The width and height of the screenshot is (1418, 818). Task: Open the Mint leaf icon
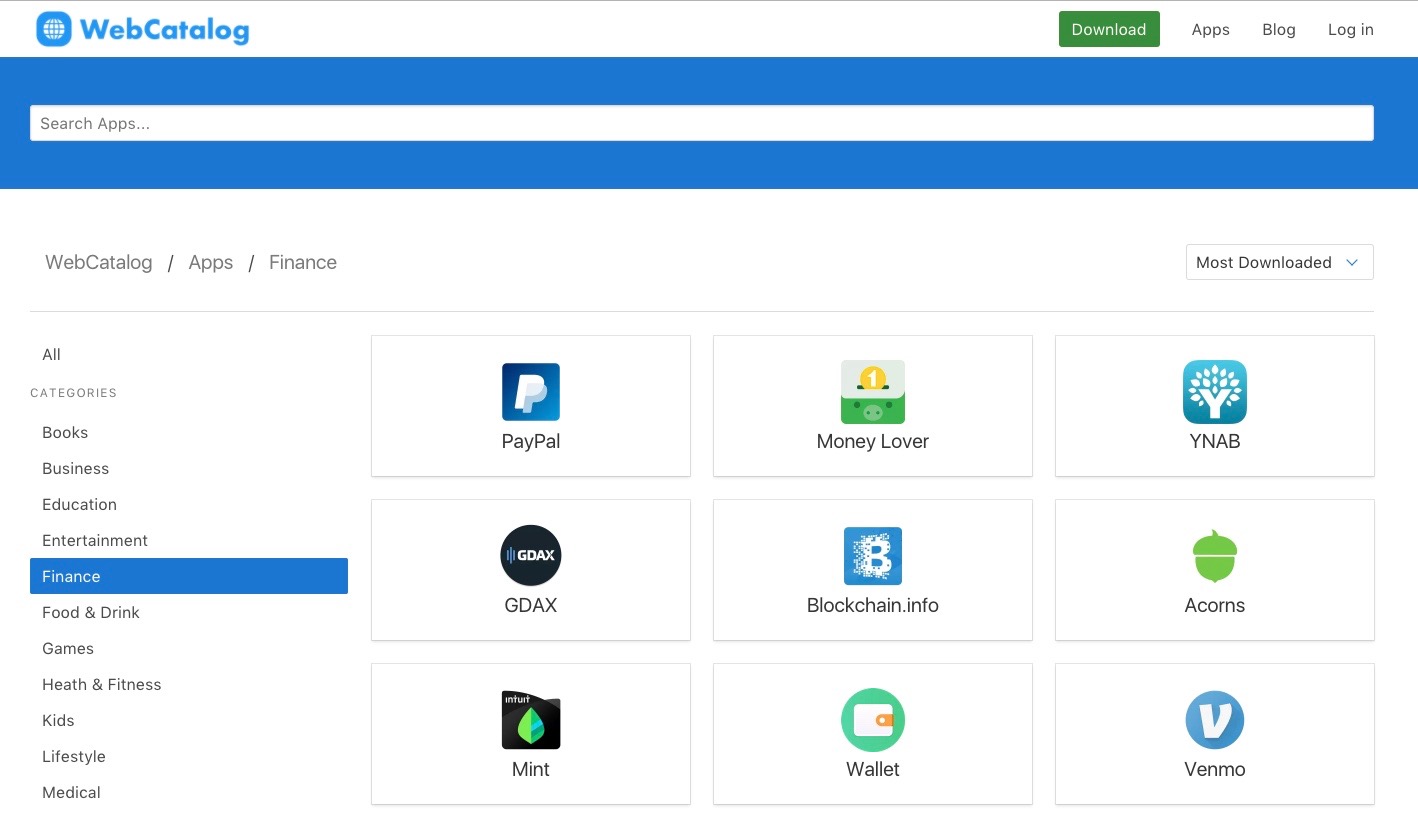point(531,720)
